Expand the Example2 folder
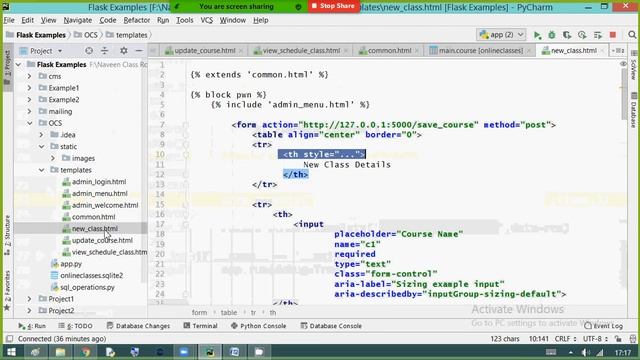 coord(29,100)
